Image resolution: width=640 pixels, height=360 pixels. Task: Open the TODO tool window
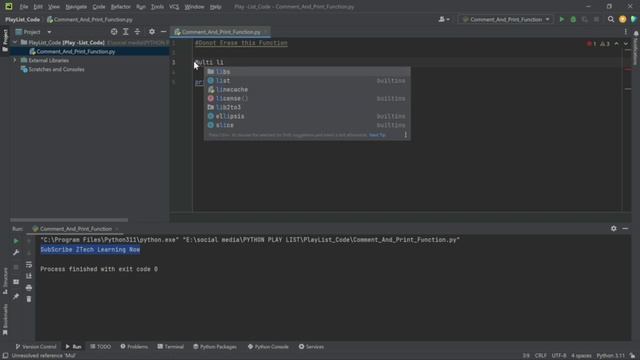[100, 347]
